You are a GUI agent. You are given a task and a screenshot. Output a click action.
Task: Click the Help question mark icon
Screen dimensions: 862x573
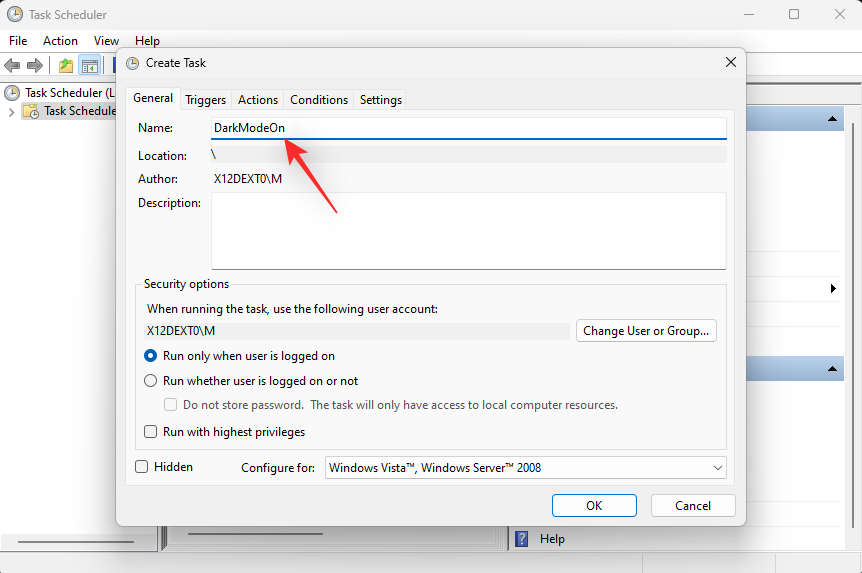click(521, 539)
